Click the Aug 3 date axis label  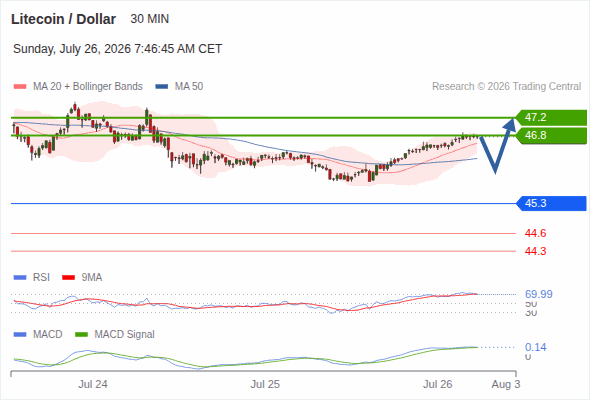click(506, 384)
